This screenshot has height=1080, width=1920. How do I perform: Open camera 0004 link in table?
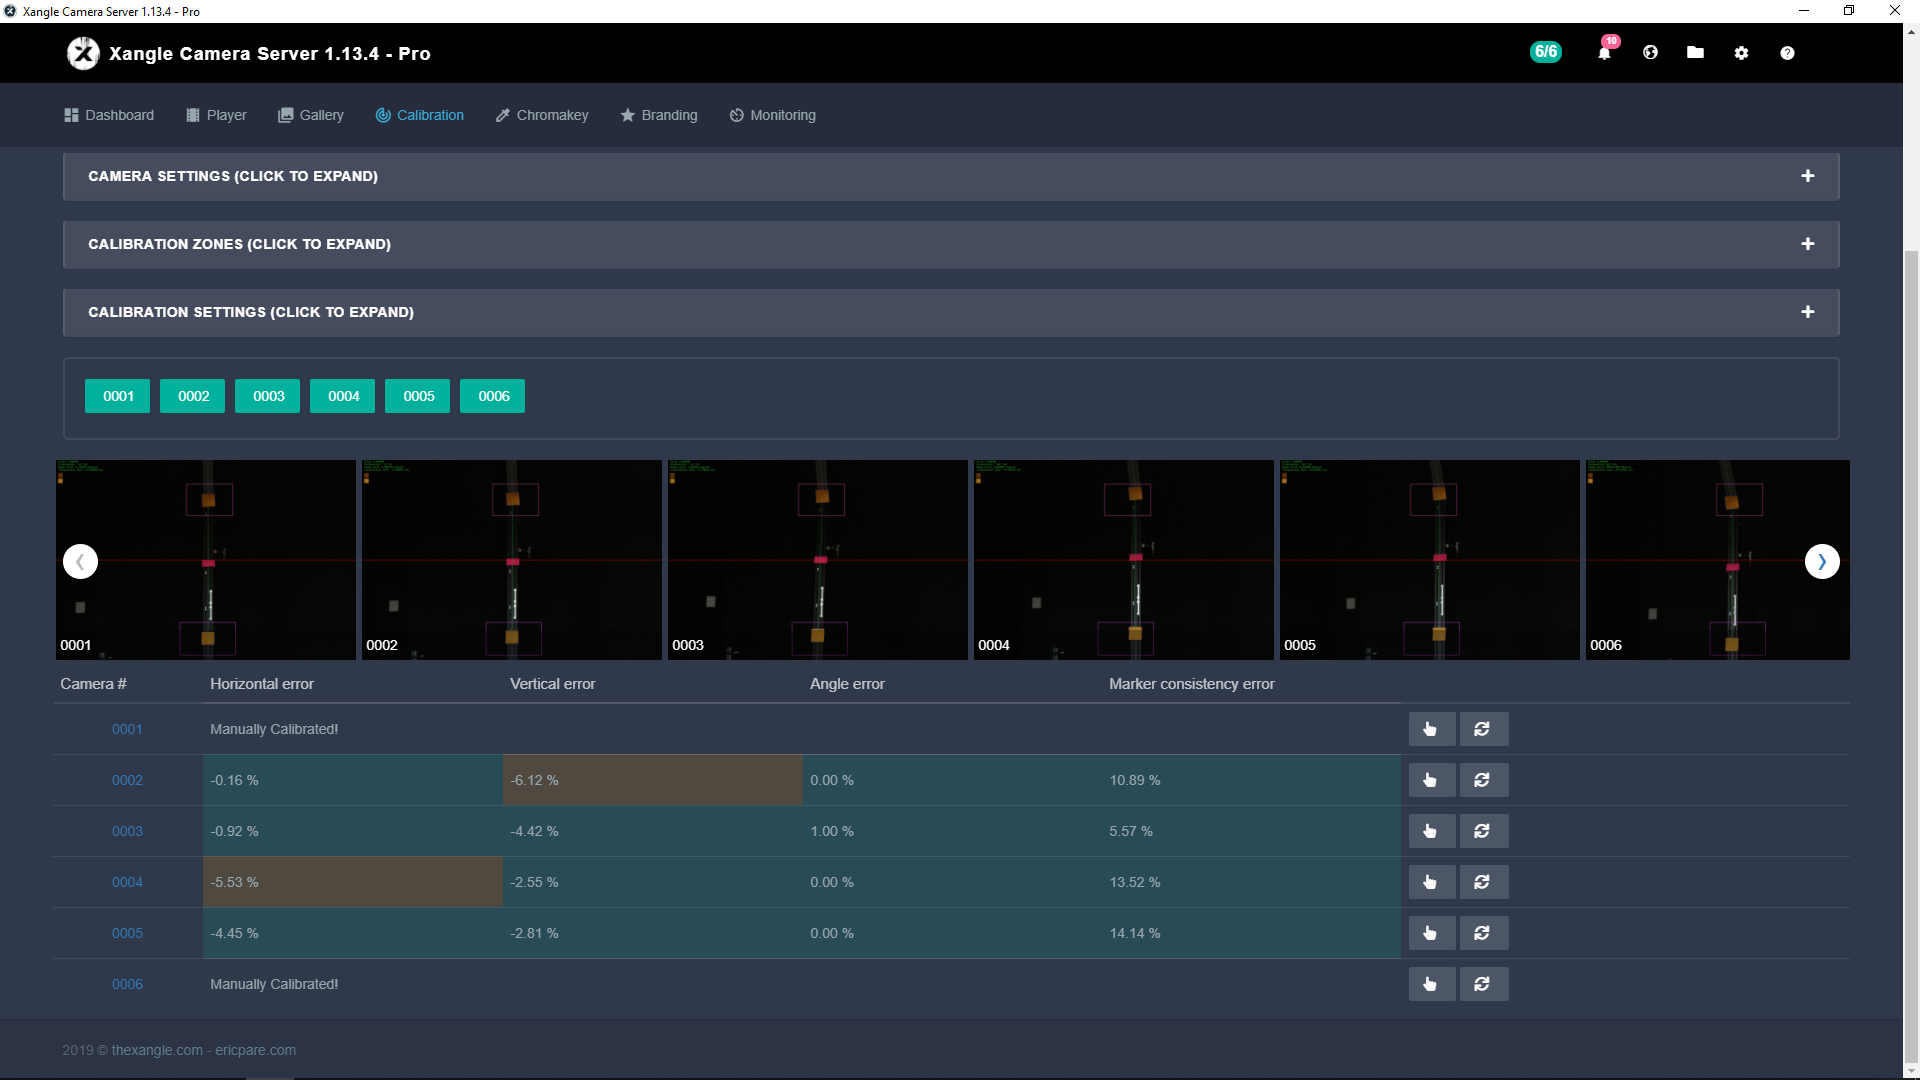point(127,882)
